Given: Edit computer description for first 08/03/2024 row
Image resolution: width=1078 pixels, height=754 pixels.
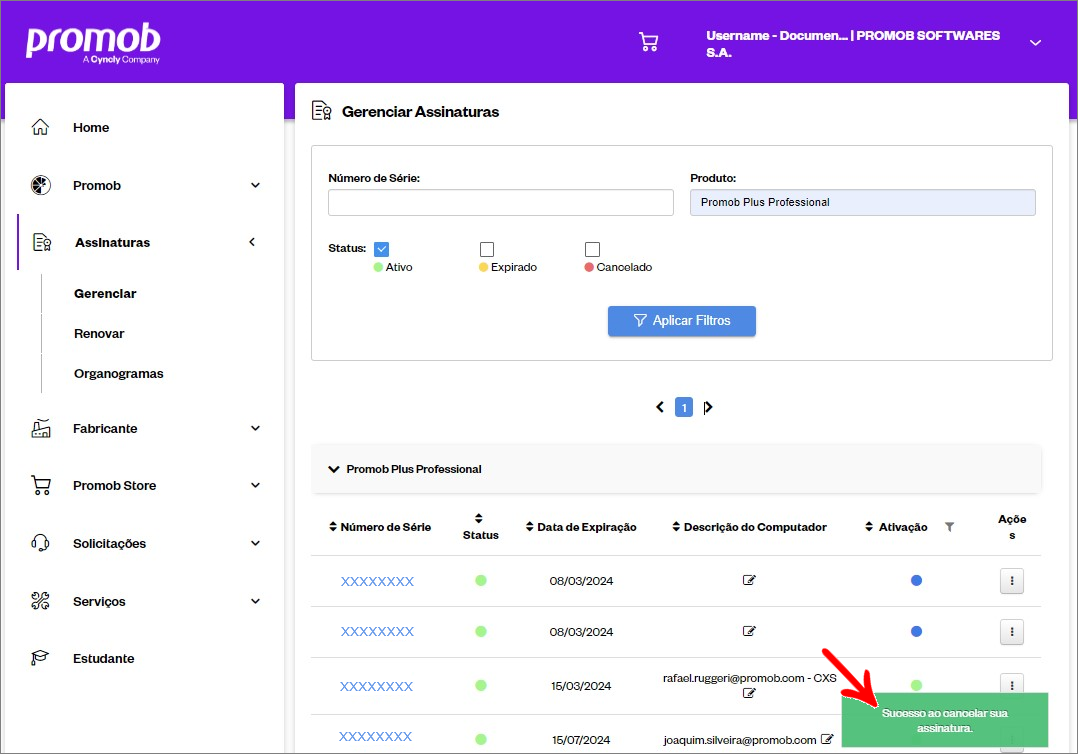Looking at the screenshot, I should 749,580.
